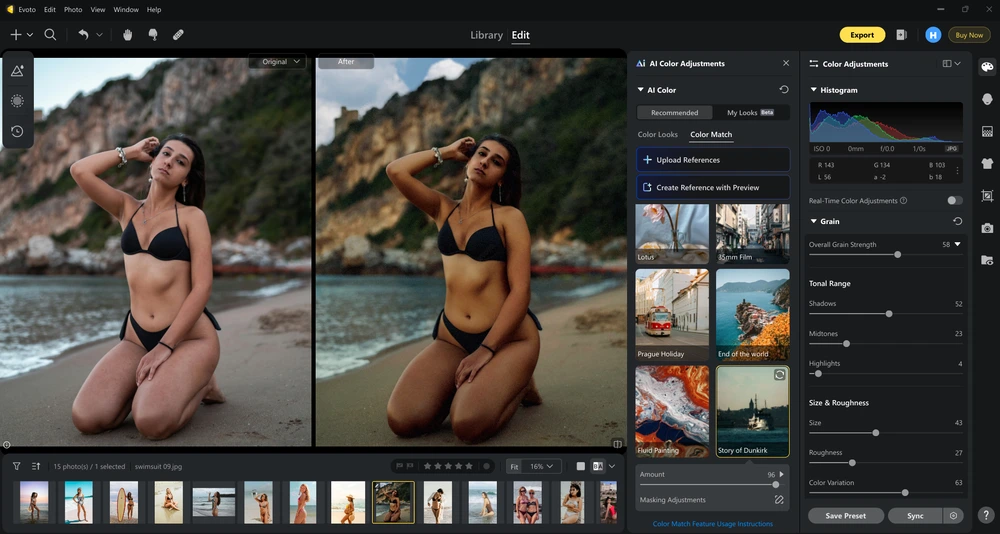The image size is (1000, 534).
Task: Switch to single image view mode
Action: tap(580, 466)
